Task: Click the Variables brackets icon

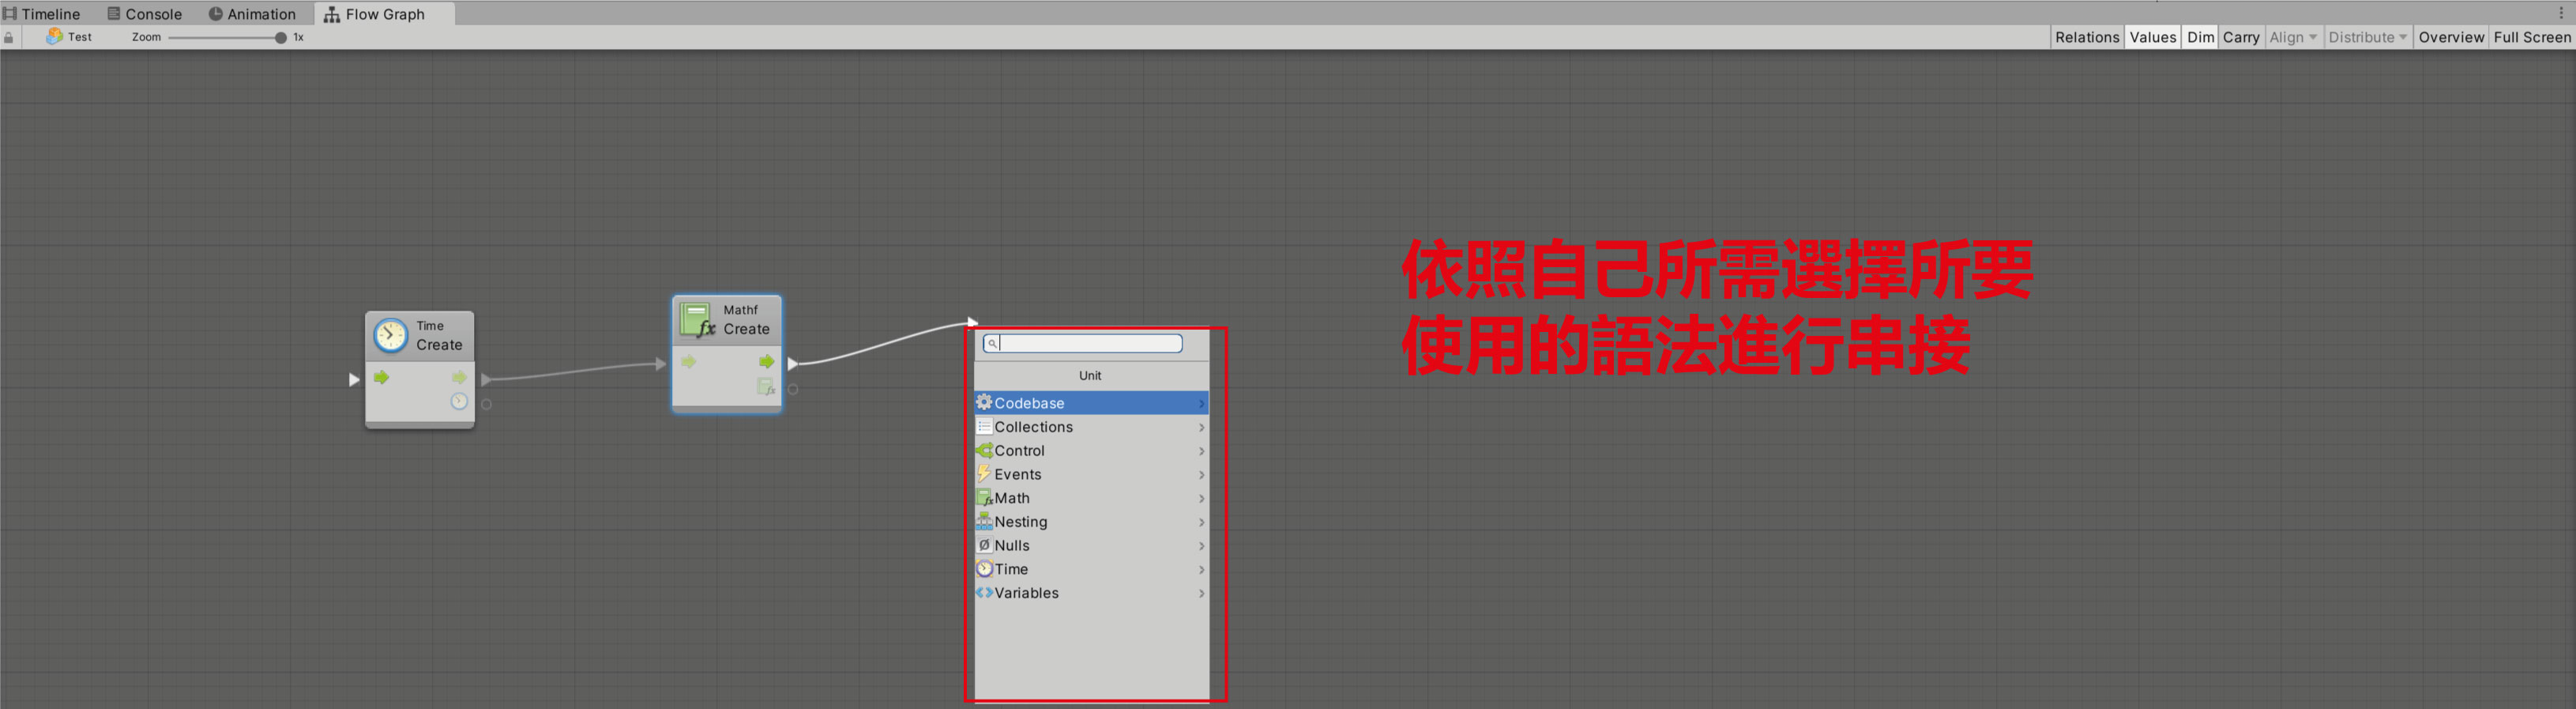Action: coord(984,593)
